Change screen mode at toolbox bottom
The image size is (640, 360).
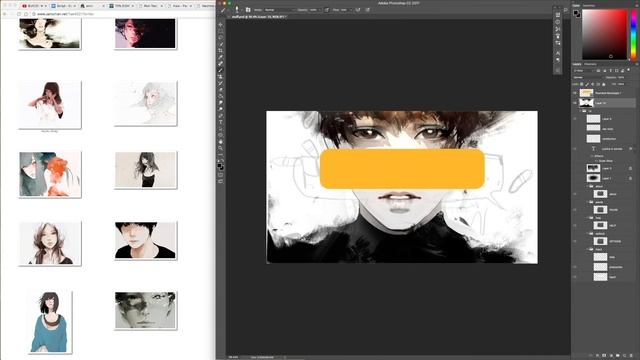221,181
